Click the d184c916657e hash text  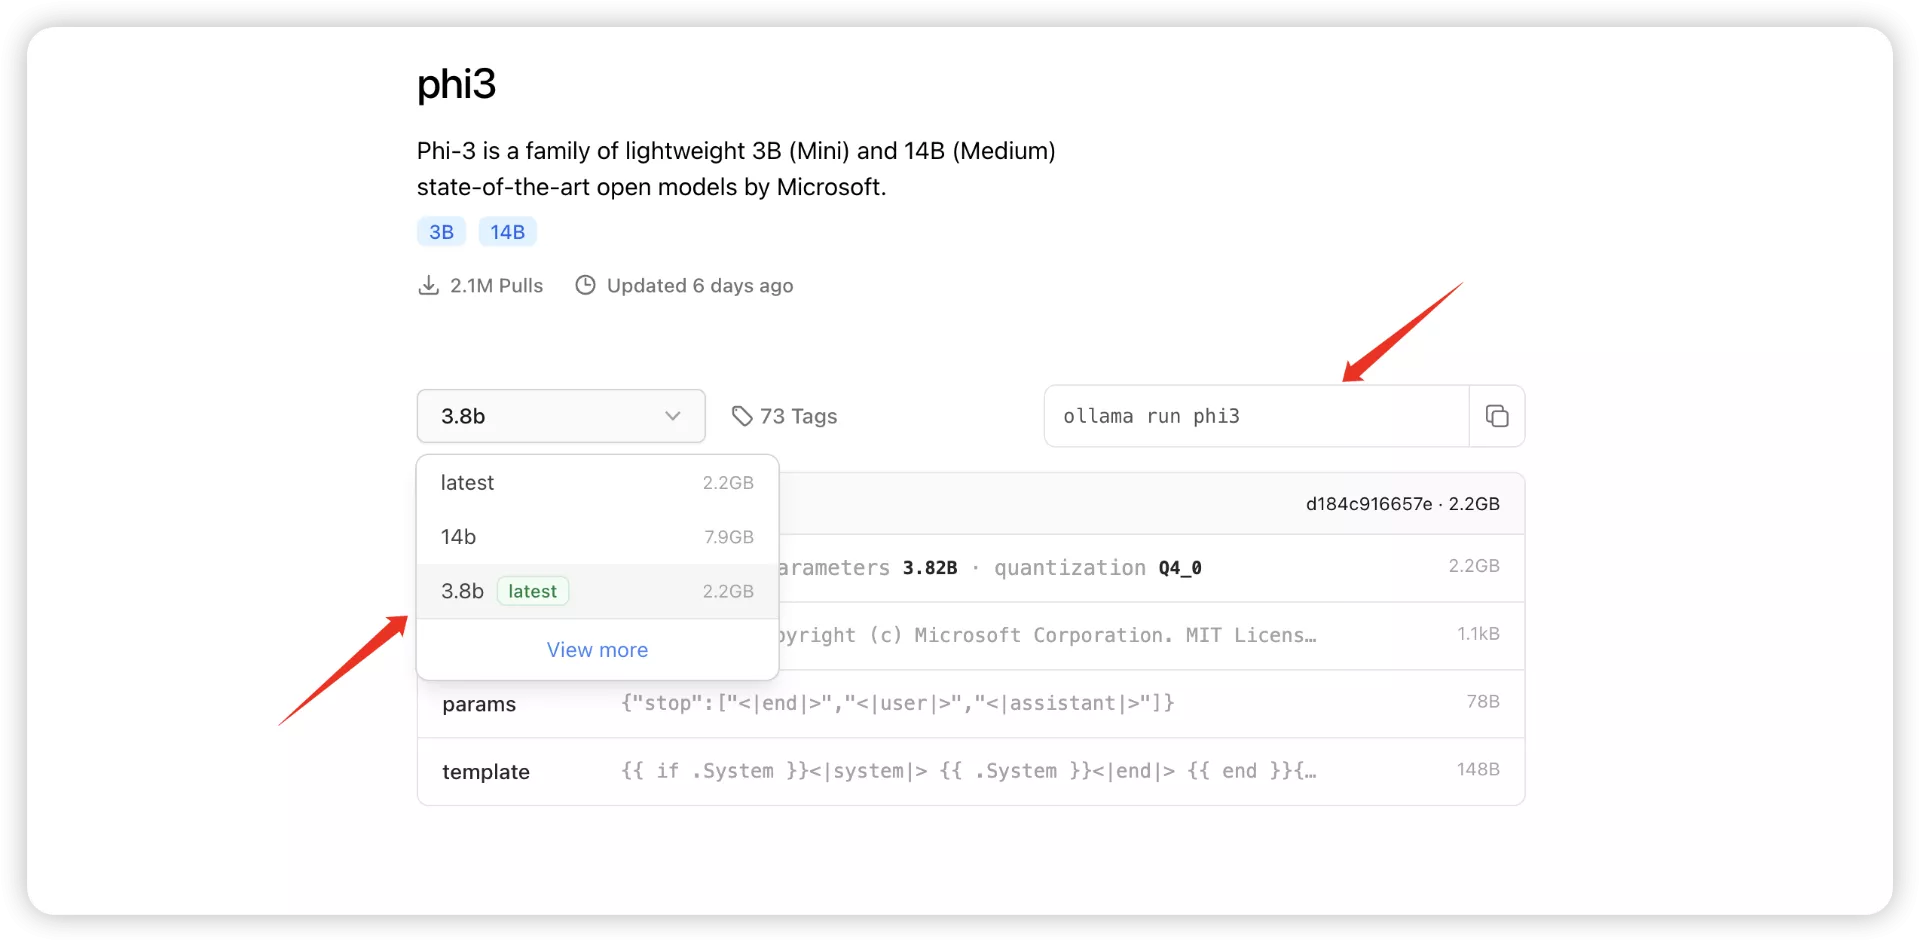point(1368,504)
